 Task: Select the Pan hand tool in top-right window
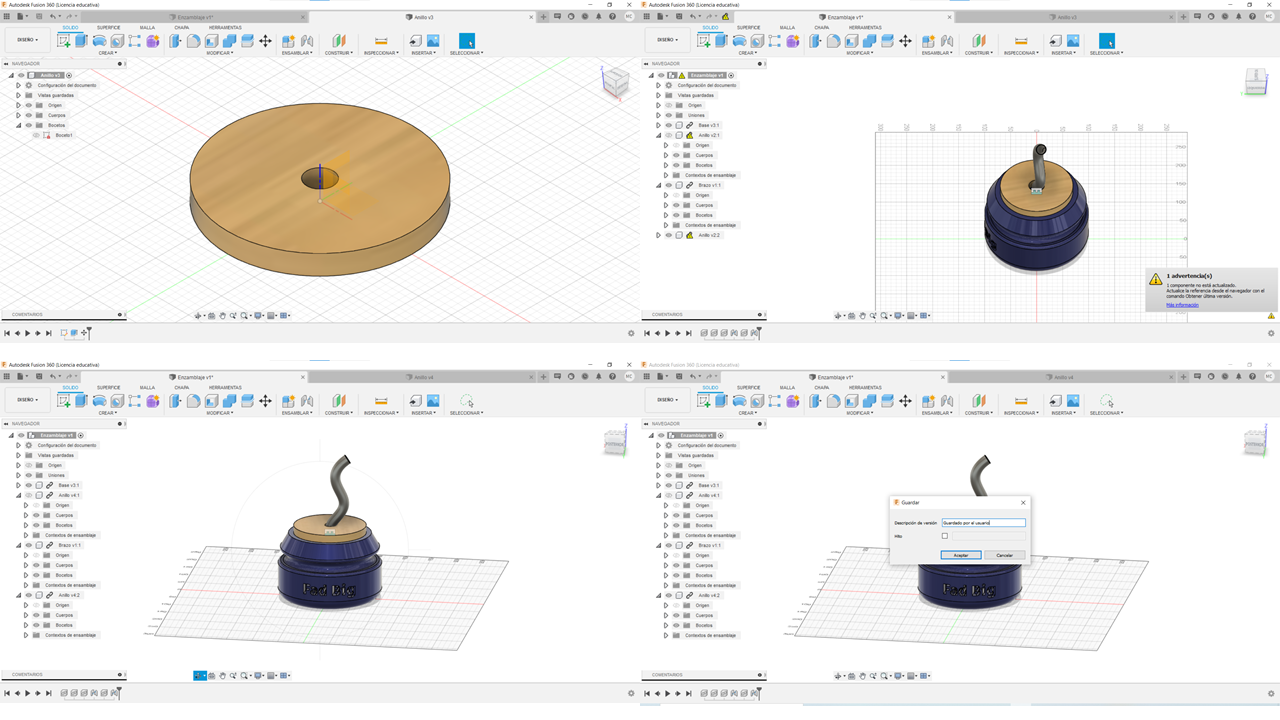(x=862, y=316)
